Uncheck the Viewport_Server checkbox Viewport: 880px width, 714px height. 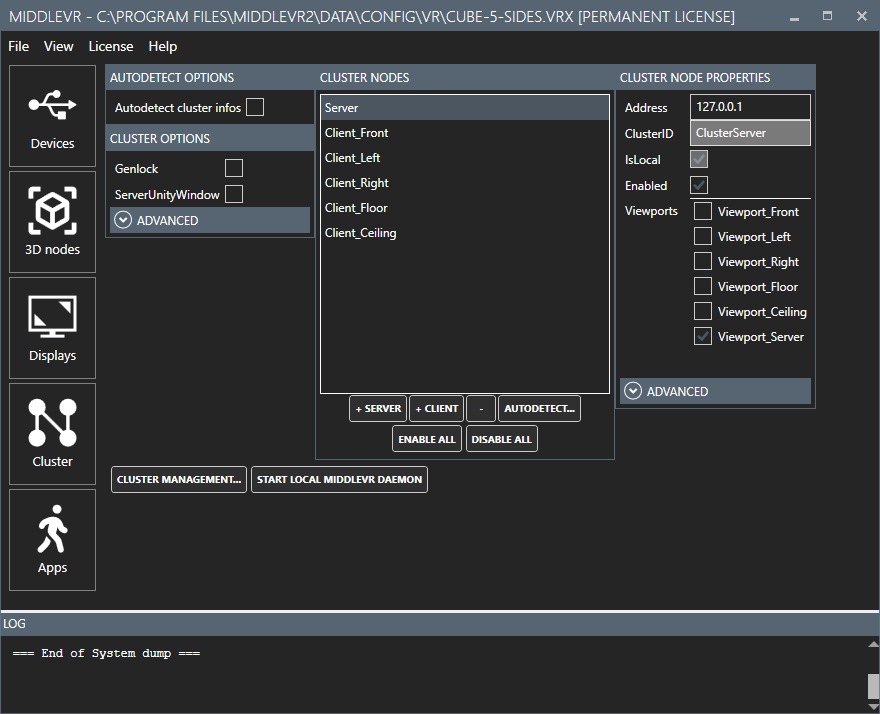[703, 336]
